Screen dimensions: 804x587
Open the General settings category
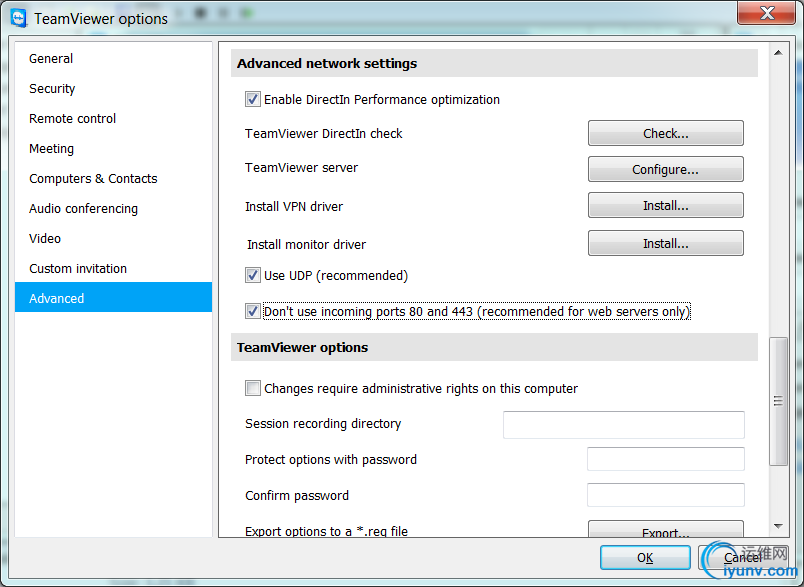[x=51, y=58]
